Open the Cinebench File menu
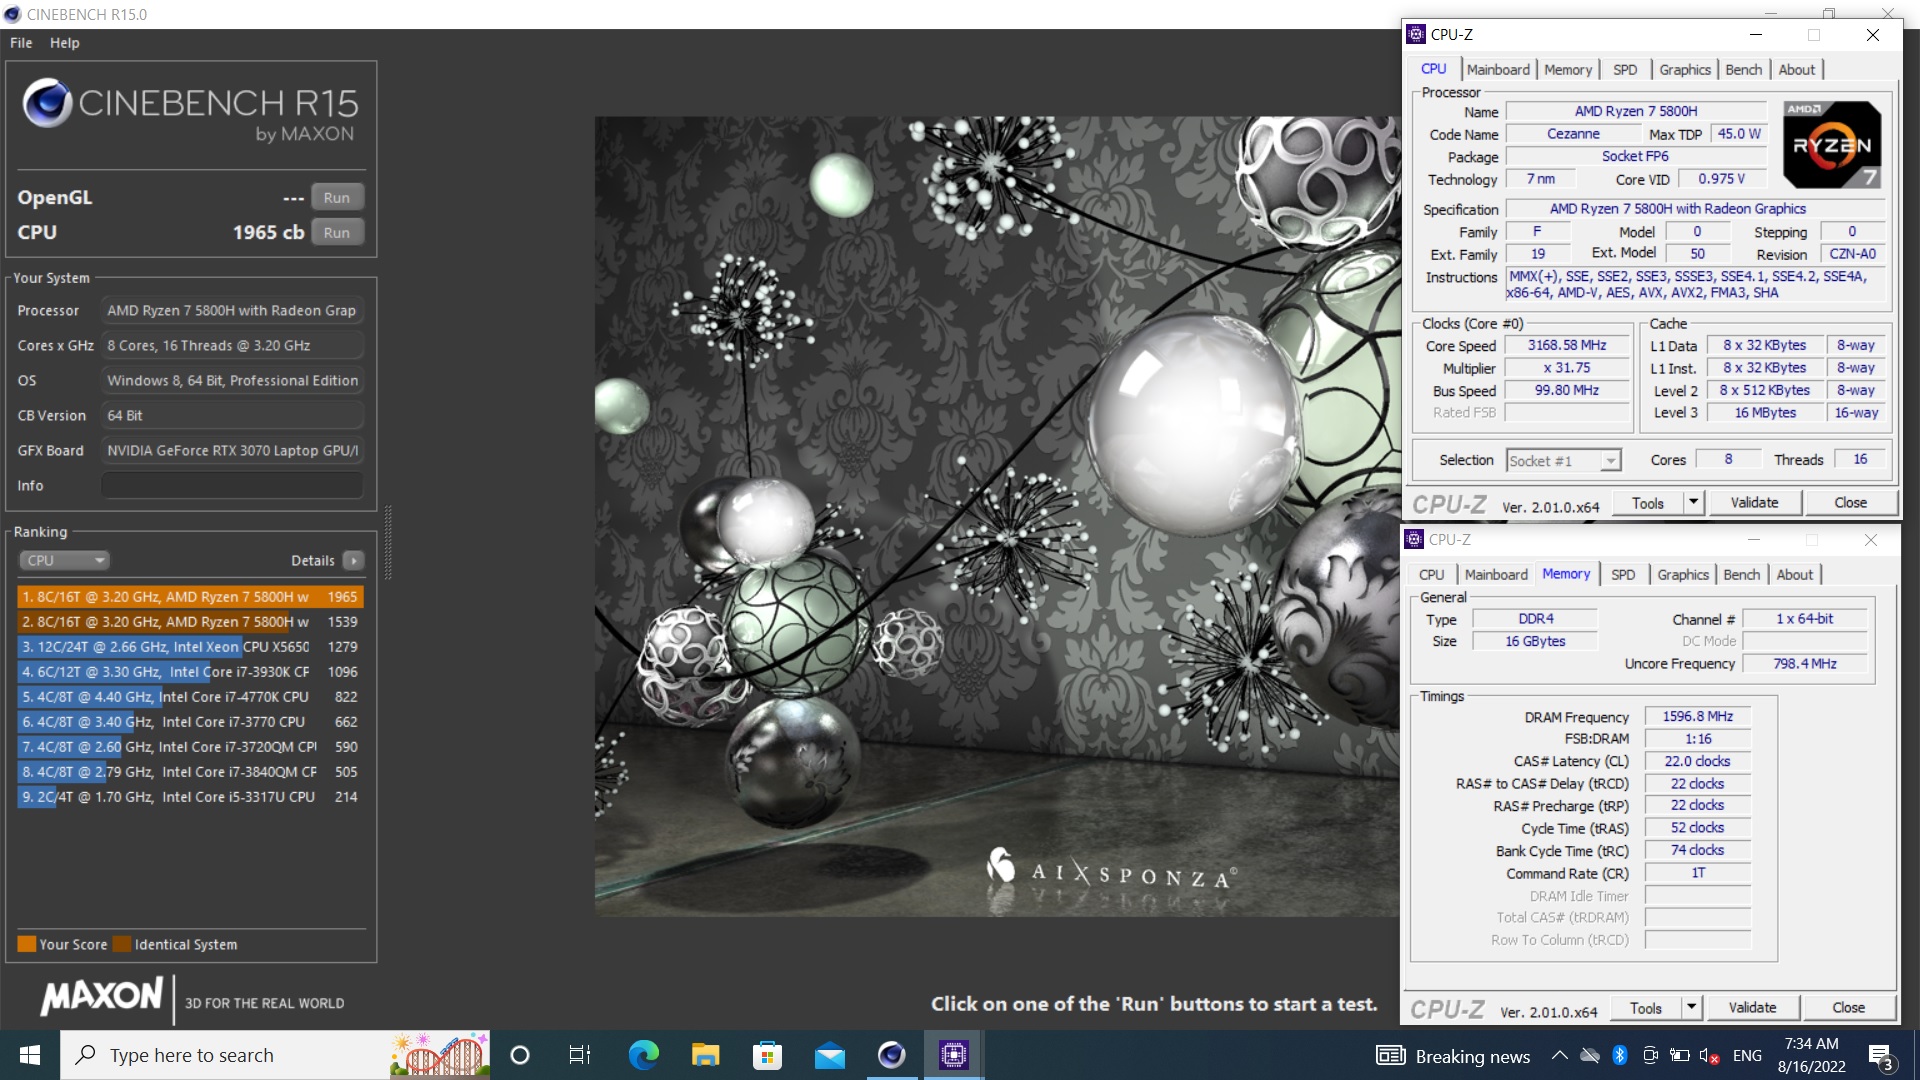Screen dimensions: 1920x1080 click(x=21, y=43)
